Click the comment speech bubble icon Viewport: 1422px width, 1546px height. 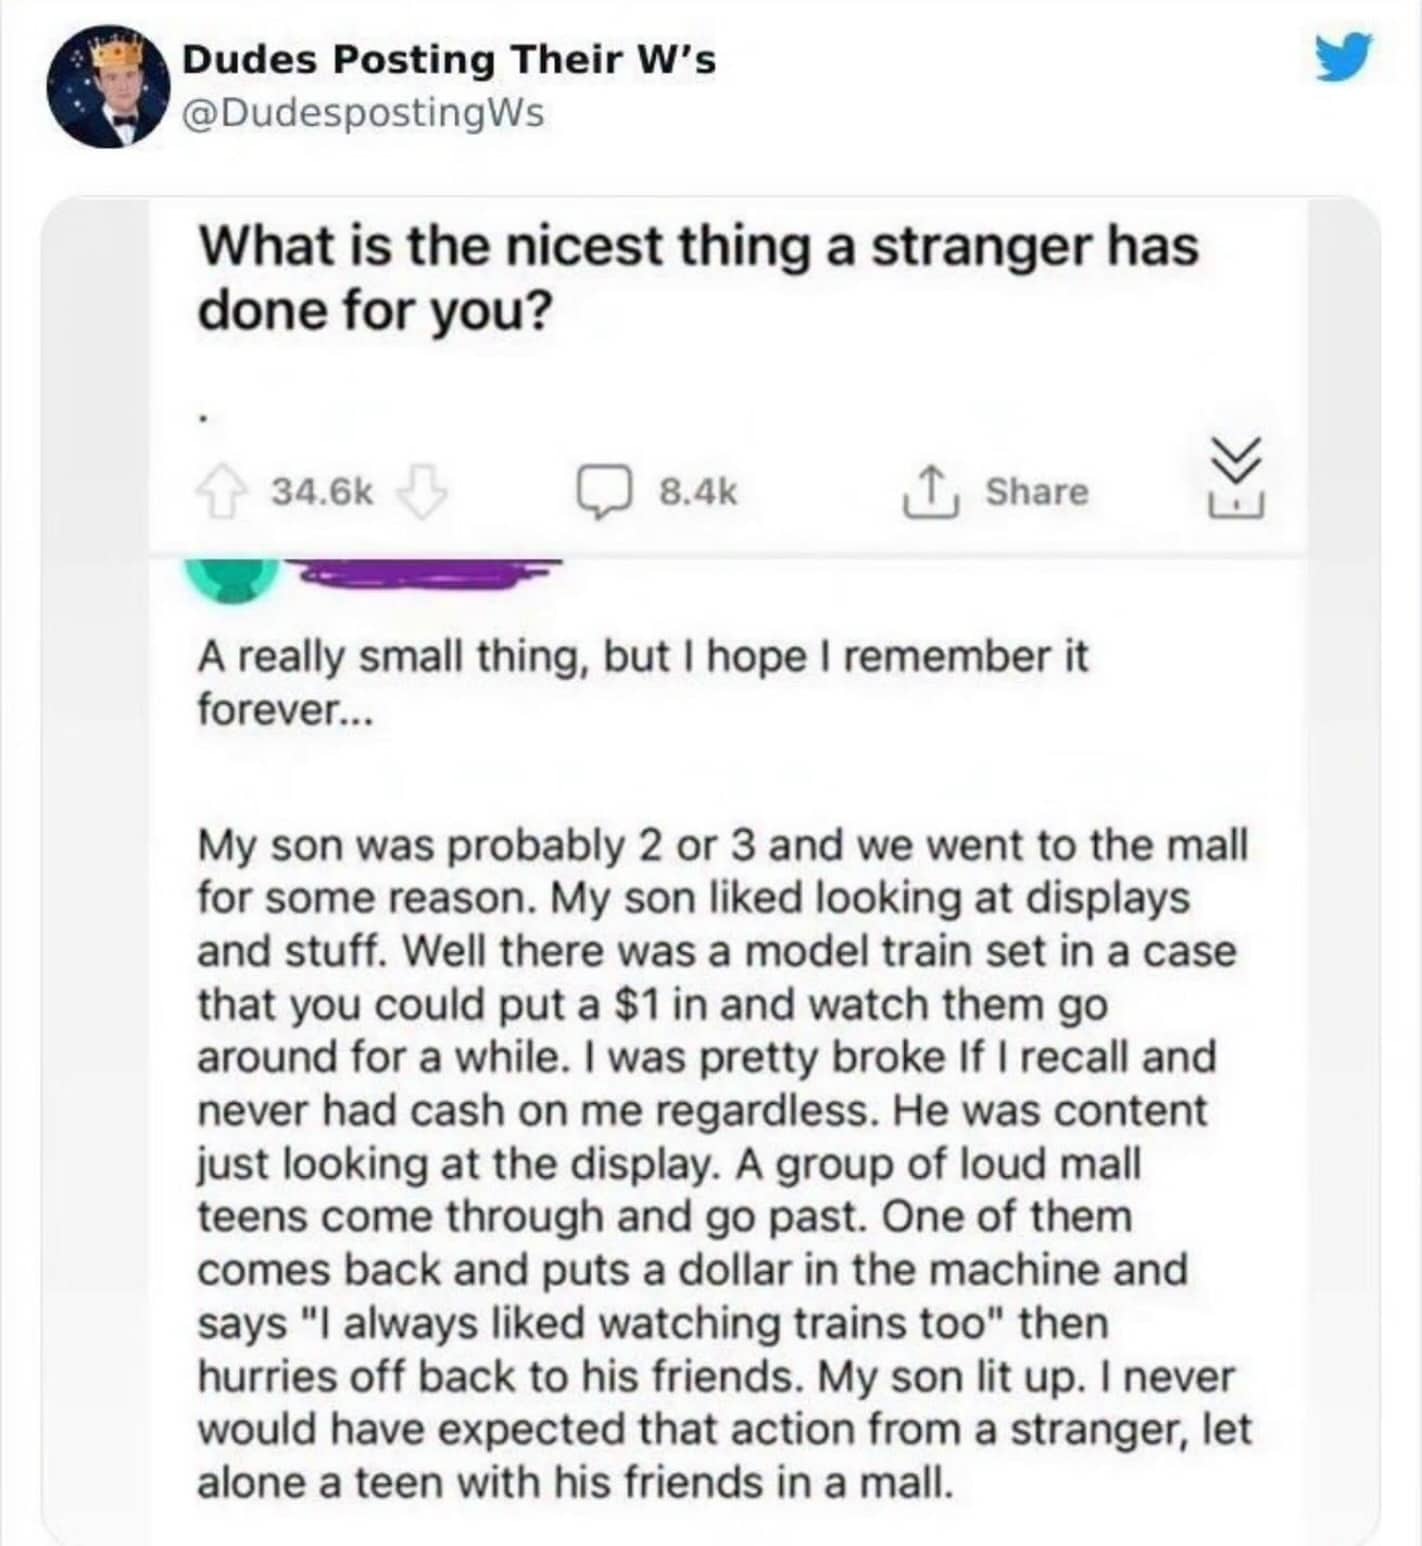click(603, 492)
